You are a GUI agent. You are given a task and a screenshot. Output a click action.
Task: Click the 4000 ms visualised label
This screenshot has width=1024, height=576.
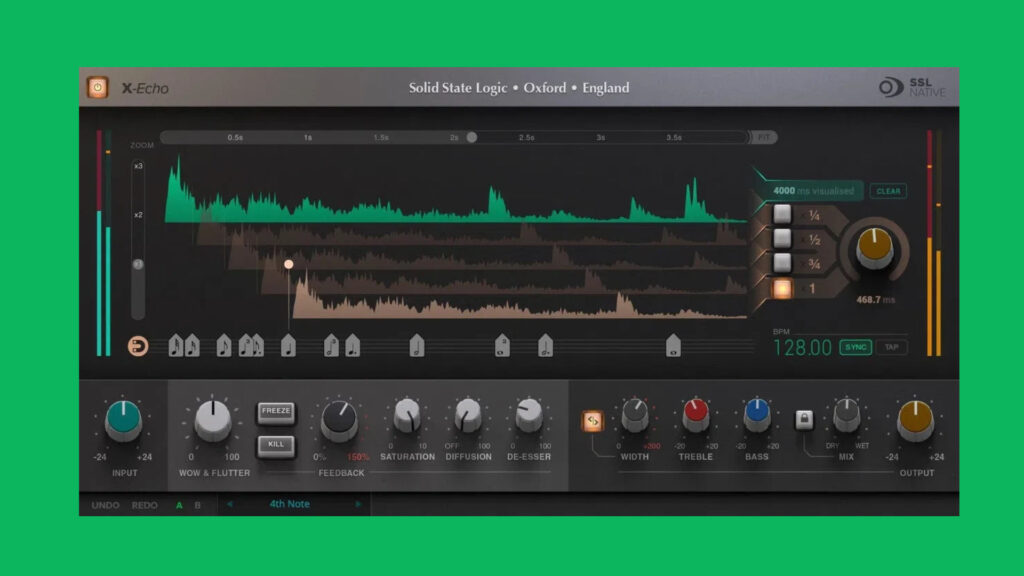click(x=813, y=191)
